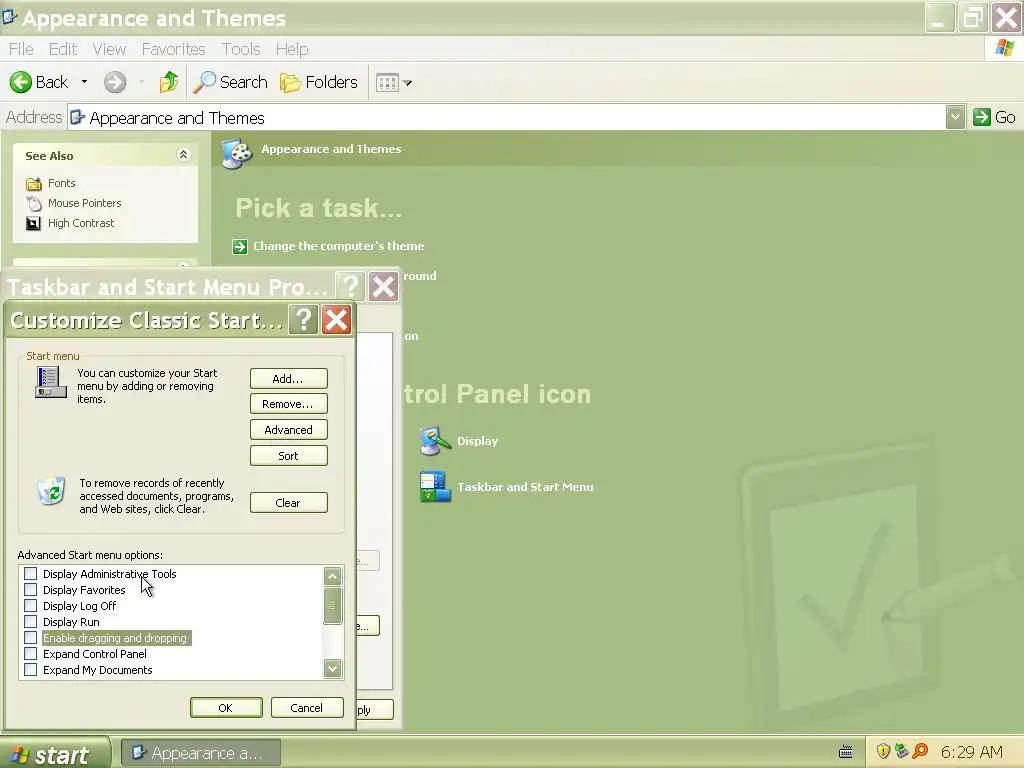Open the Favorites menu
Viewport: 1024px width, 768px height.
click(x=173, y=49)
